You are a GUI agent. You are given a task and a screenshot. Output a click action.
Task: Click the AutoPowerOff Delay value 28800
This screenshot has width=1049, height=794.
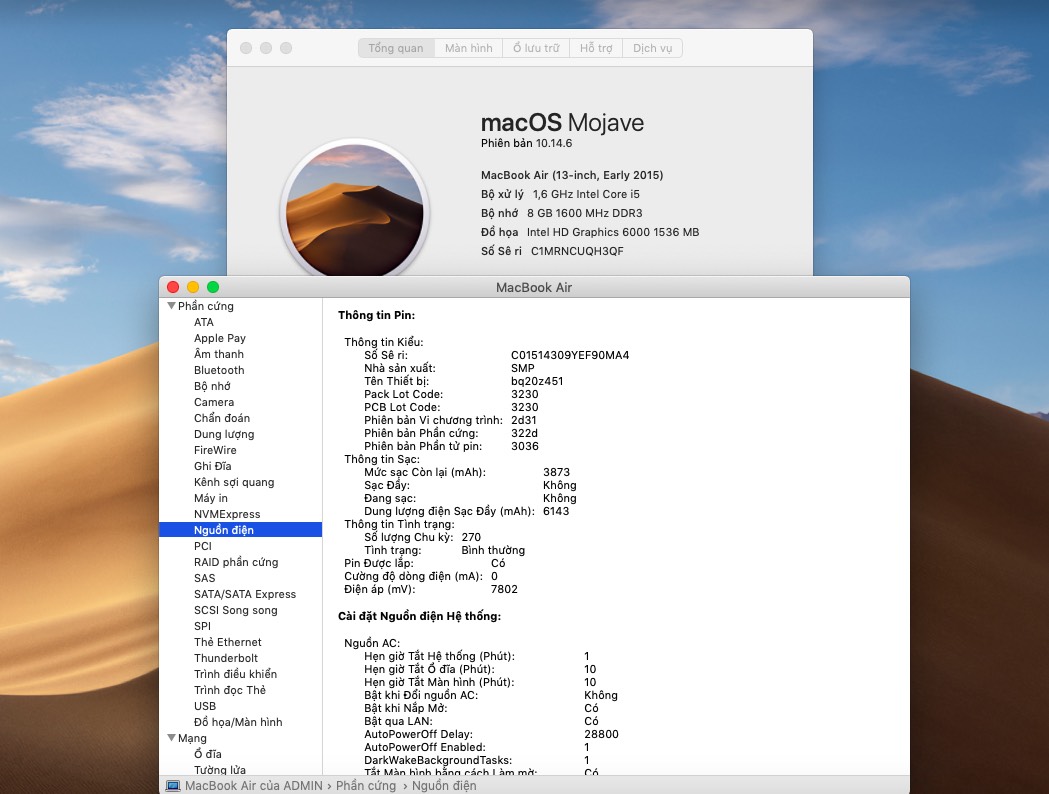coord(601,734)
